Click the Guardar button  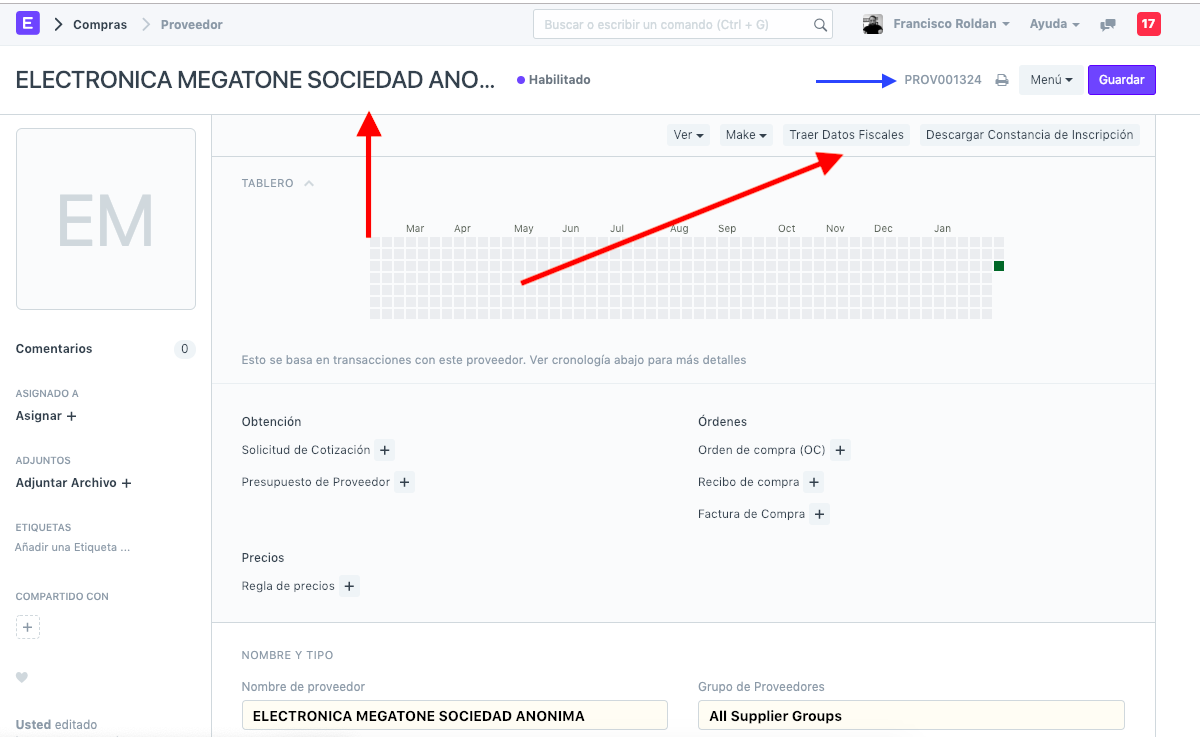tap(1122, 80)
